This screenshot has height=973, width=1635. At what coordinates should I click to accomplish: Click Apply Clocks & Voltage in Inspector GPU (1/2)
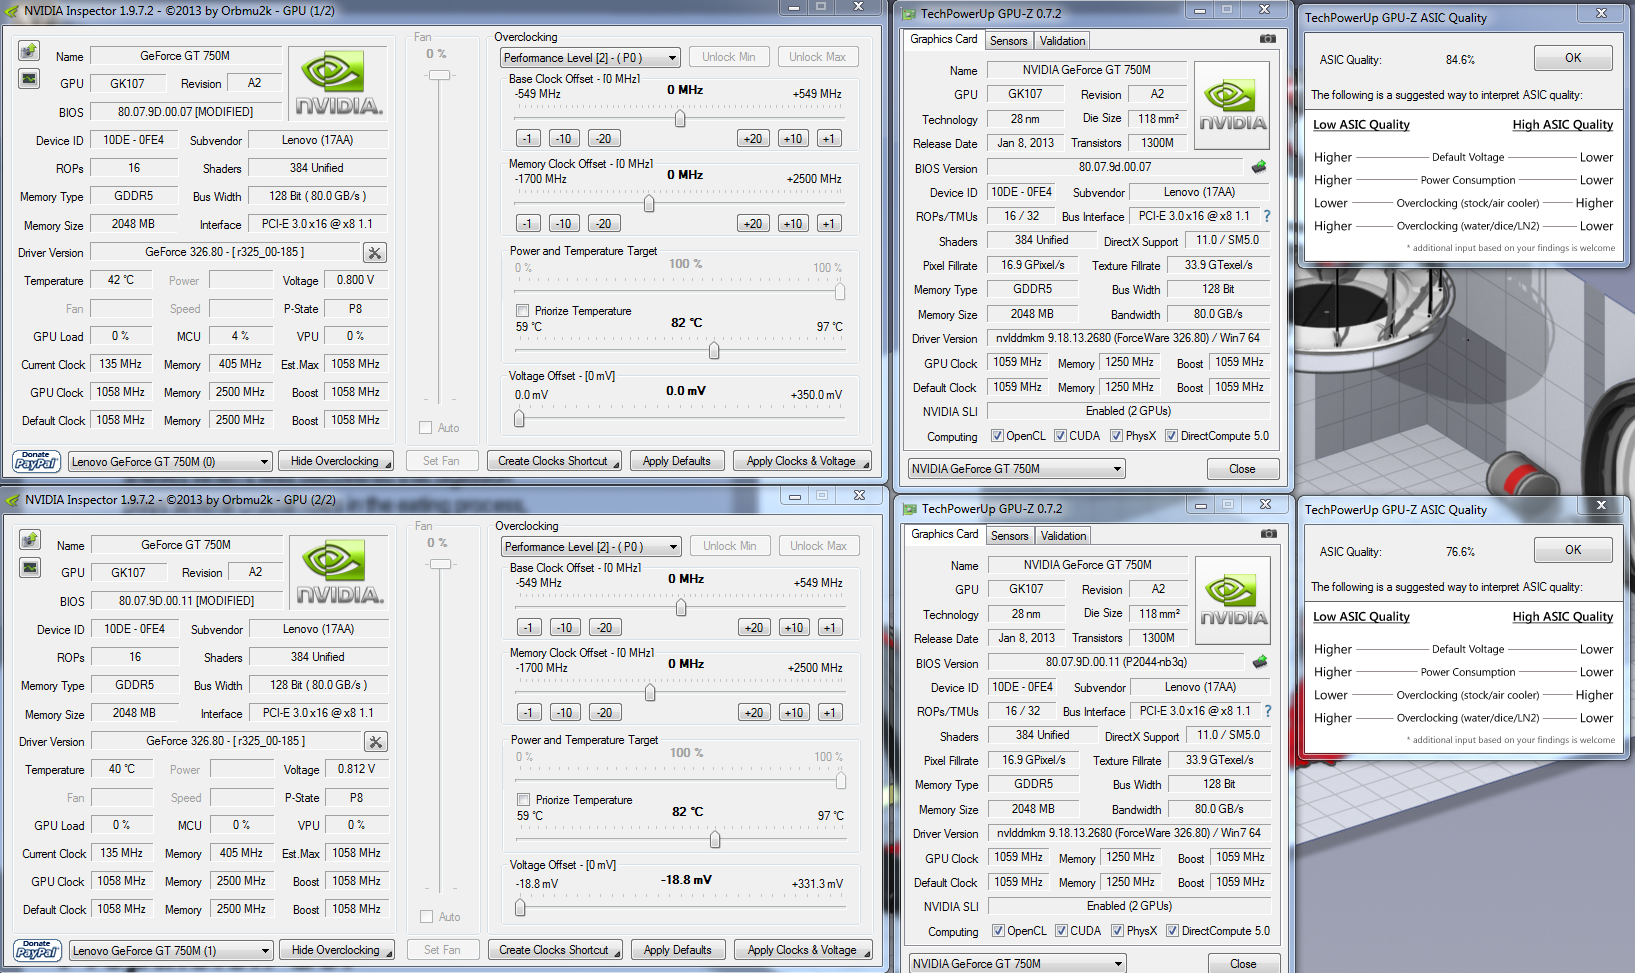[802, 461]
